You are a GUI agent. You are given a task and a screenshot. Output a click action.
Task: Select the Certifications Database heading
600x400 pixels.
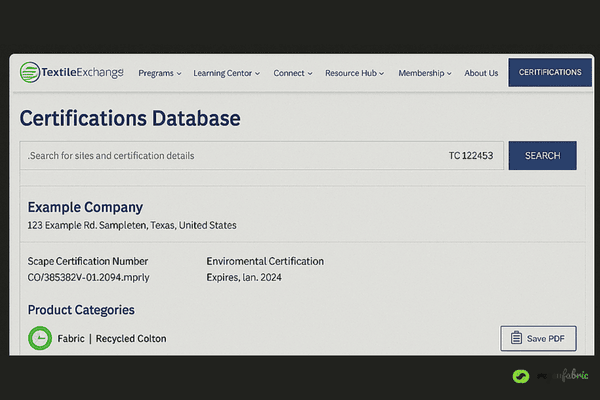[x=130, y=118]
